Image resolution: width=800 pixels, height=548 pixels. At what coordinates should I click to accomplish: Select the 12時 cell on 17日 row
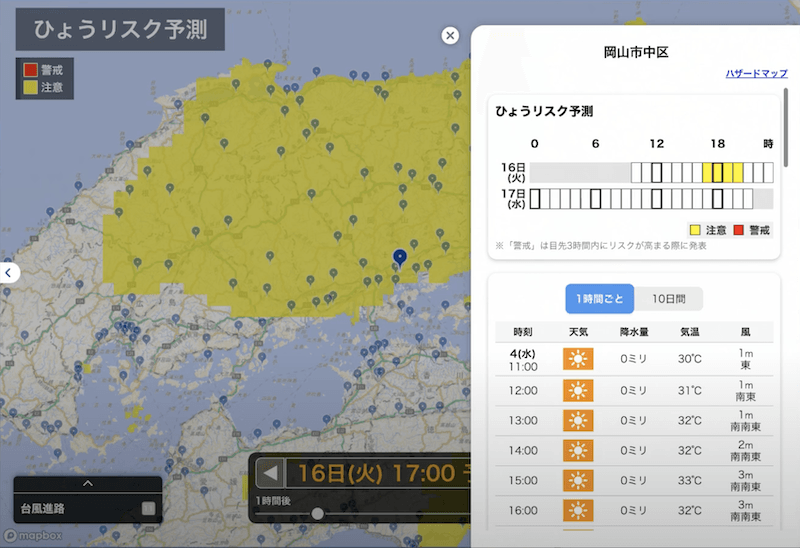click(656, 199)
